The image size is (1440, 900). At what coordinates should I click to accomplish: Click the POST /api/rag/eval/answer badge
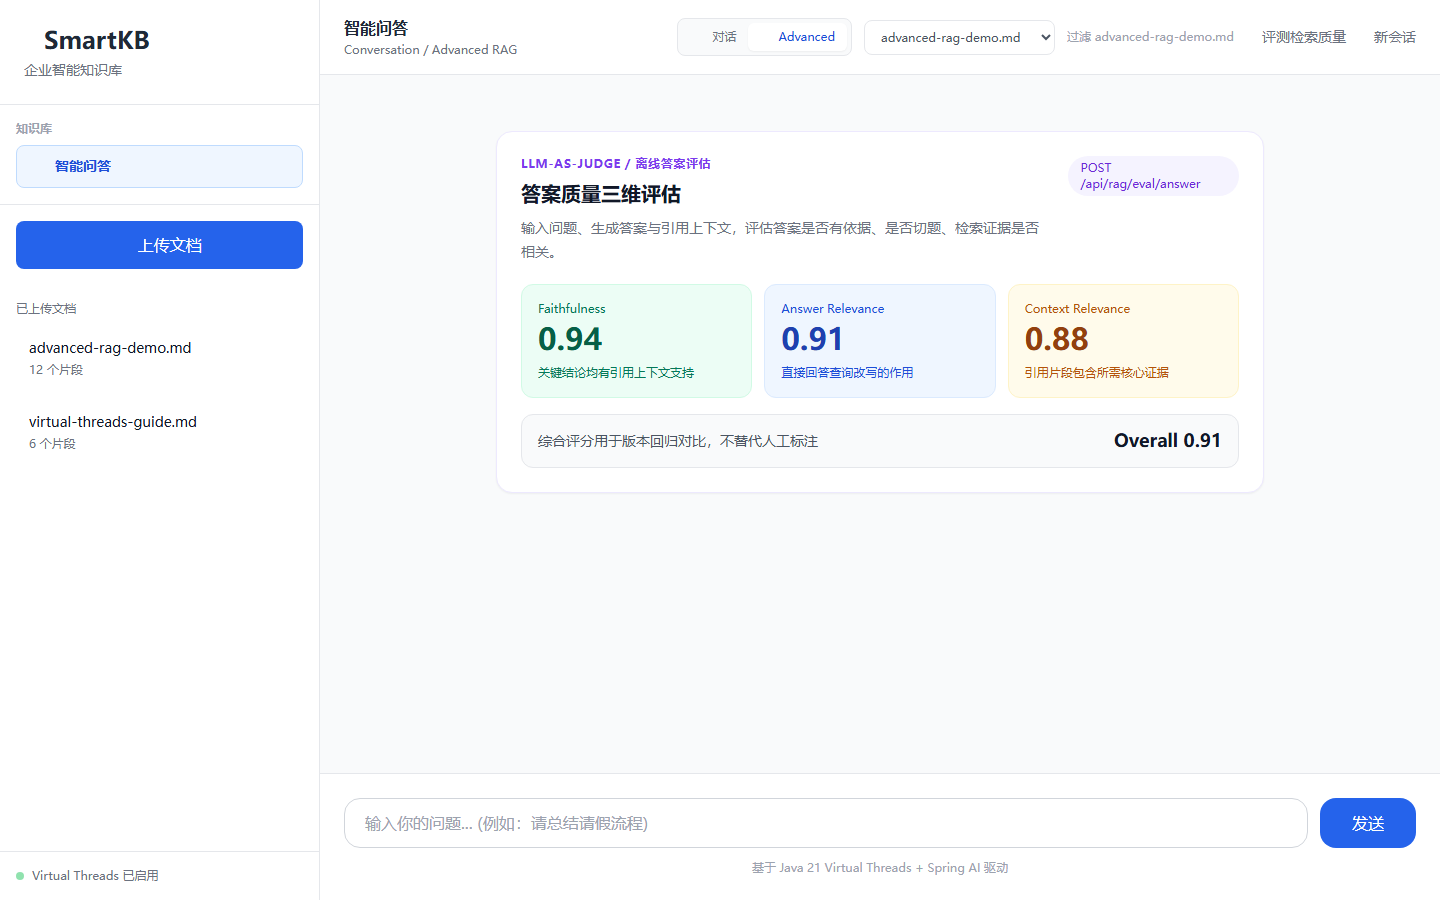pyautogui.click(x=1153, y=176)
